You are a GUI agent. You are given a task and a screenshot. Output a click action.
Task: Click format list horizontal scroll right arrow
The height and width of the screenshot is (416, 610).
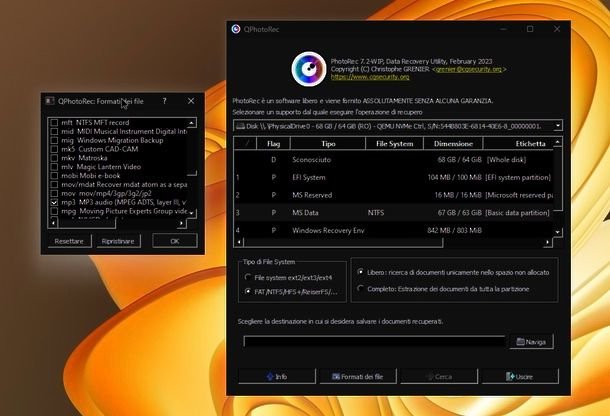click(x=181, y=223)
